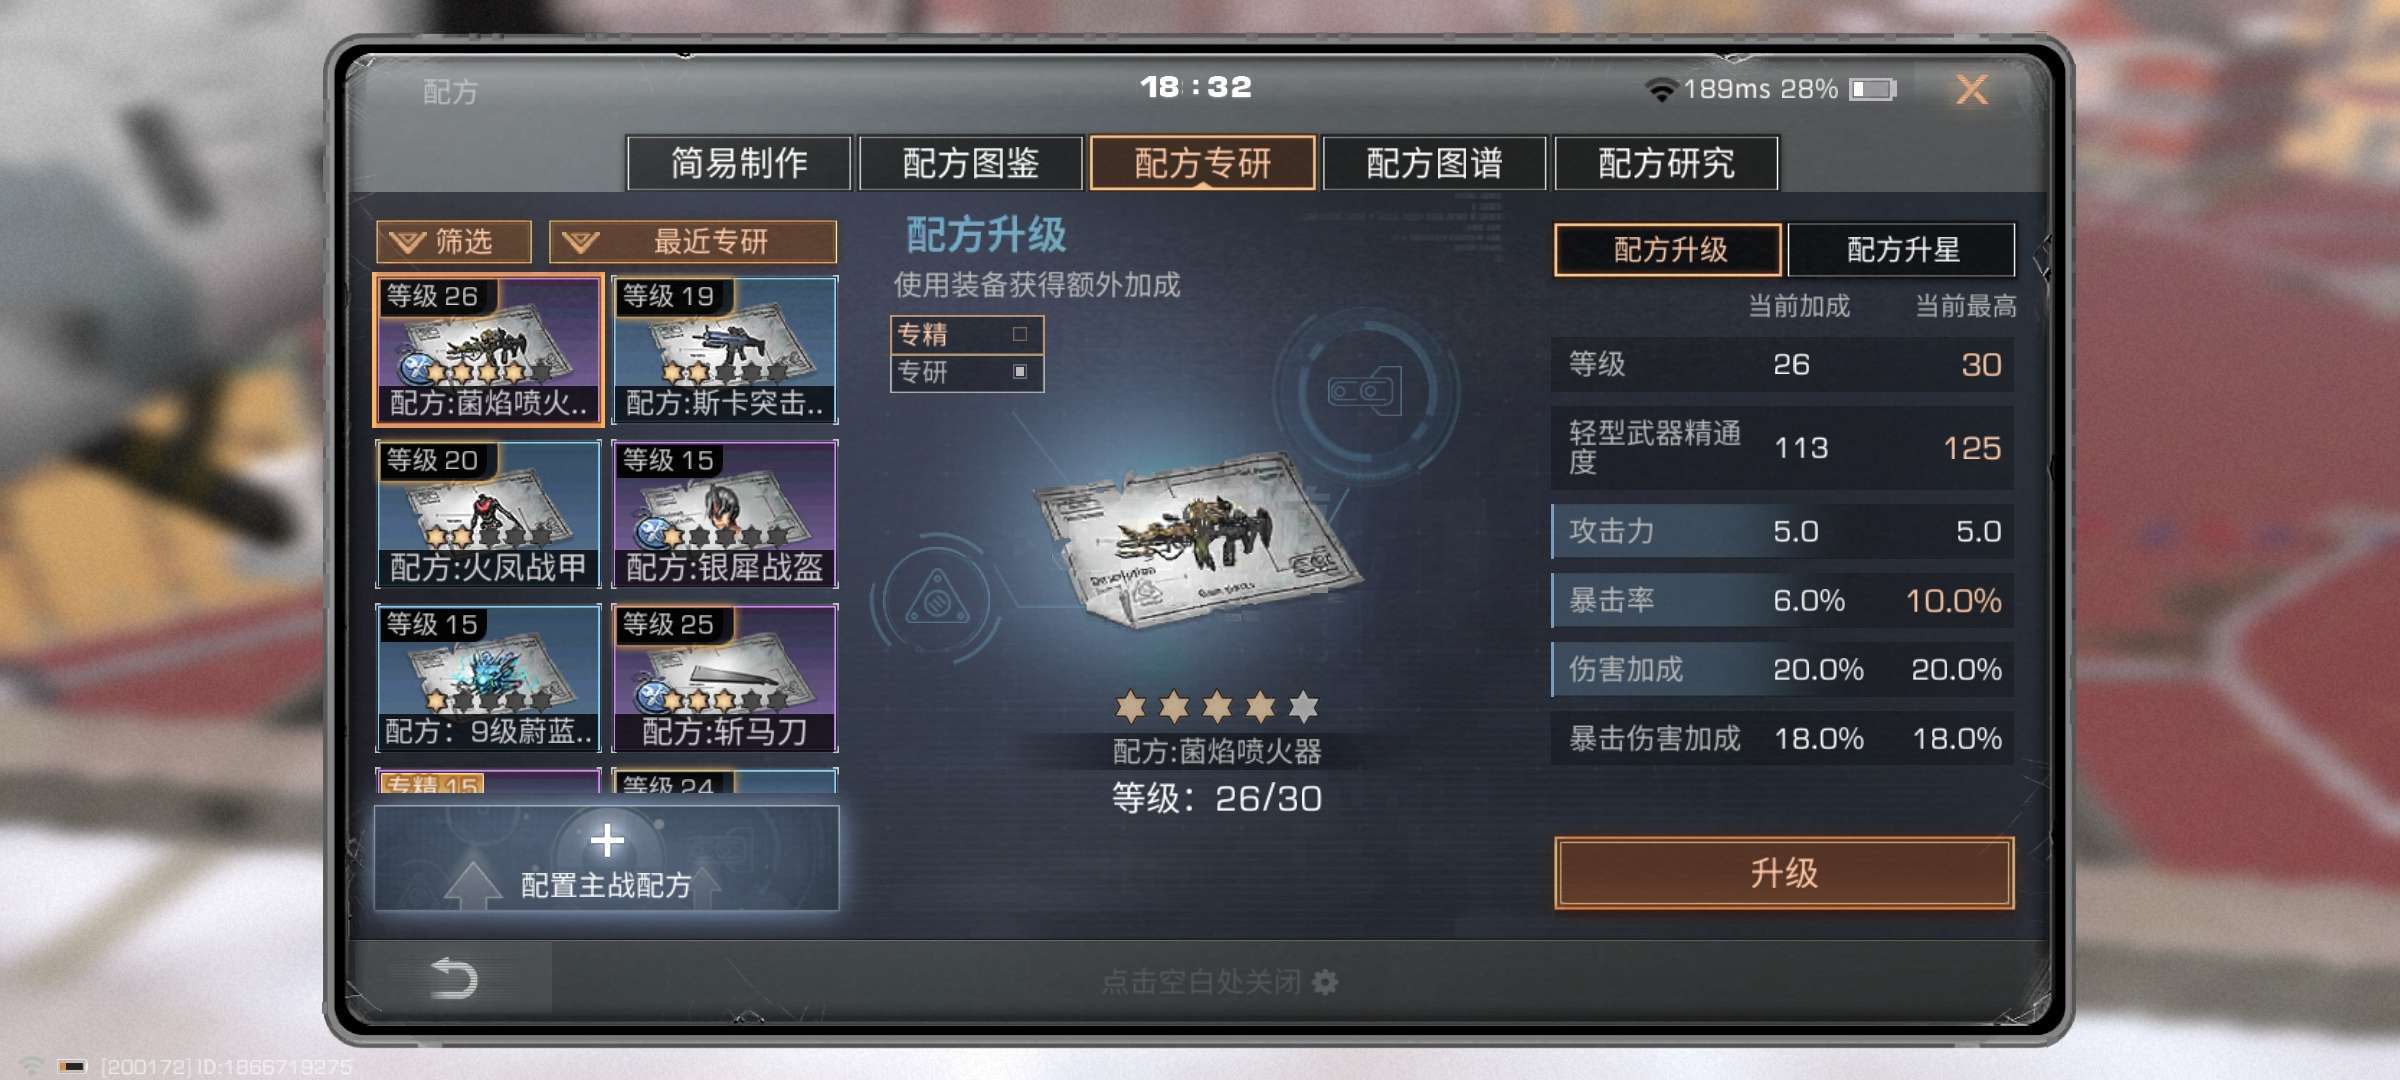This screenshot has width=2400, height=1080.
Task: Select the 银犀战盔 recipe card
Action: click(725, 514)
